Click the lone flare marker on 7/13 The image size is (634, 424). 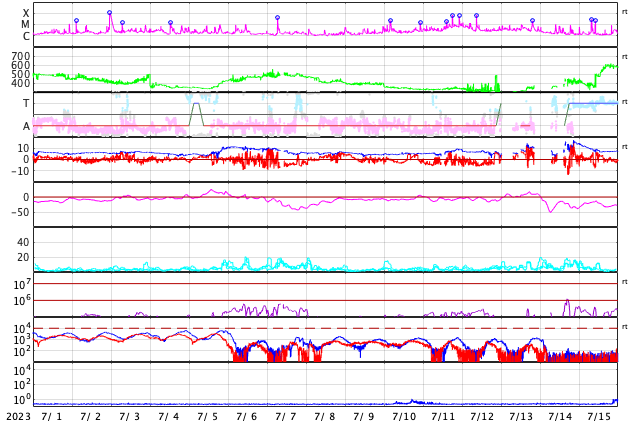[533, 21]
